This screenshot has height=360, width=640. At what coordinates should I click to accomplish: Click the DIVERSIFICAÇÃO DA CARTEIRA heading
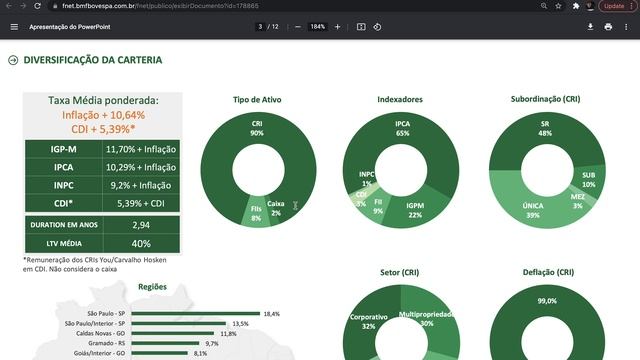tap(93, 60)
